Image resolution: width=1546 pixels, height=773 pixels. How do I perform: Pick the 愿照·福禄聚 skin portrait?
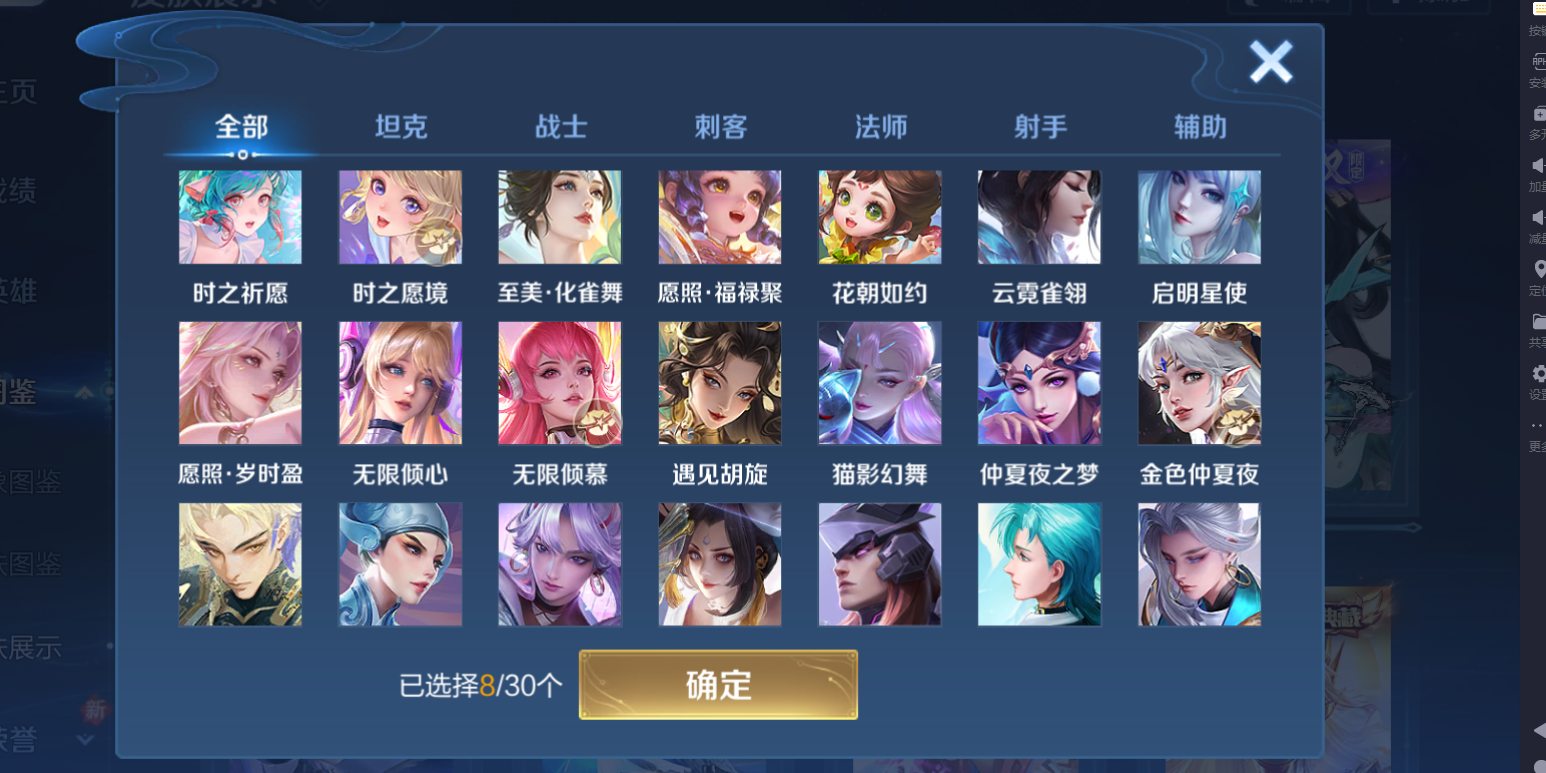pos(720,217)
